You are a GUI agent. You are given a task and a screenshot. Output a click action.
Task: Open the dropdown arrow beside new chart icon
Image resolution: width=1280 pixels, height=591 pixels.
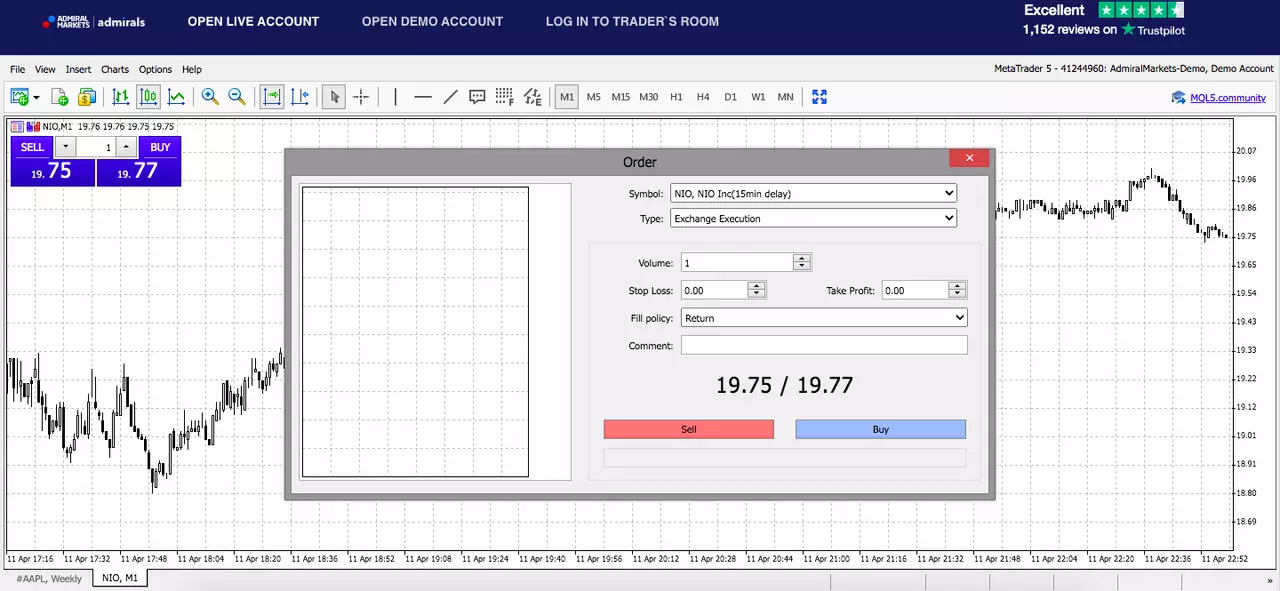(37, 97)
